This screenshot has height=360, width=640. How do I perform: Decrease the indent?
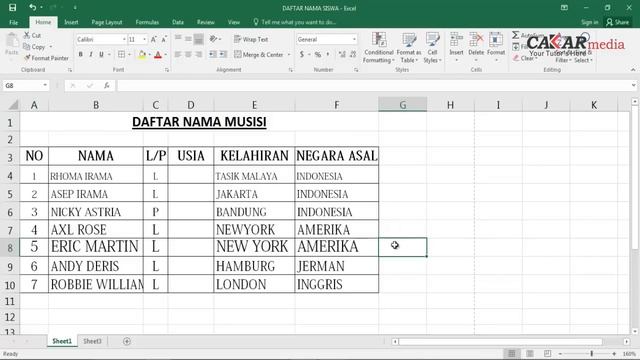(x=213, y=54)
